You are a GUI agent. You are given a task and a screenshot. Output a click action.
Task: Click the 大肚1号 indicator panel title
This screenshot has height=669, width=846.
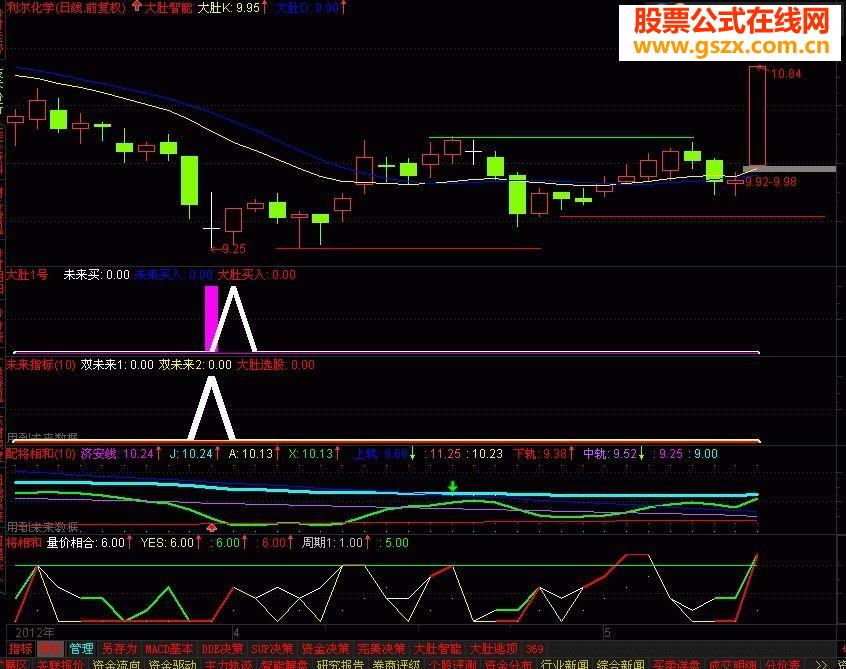pyautogui.click(x=27, y=275)
